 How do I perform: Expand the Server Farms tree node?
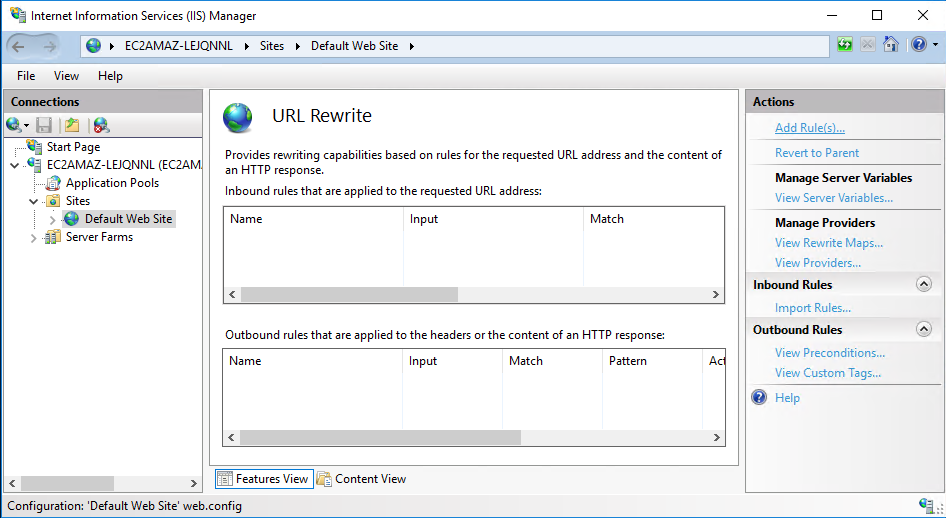click(x=33, y=238)
